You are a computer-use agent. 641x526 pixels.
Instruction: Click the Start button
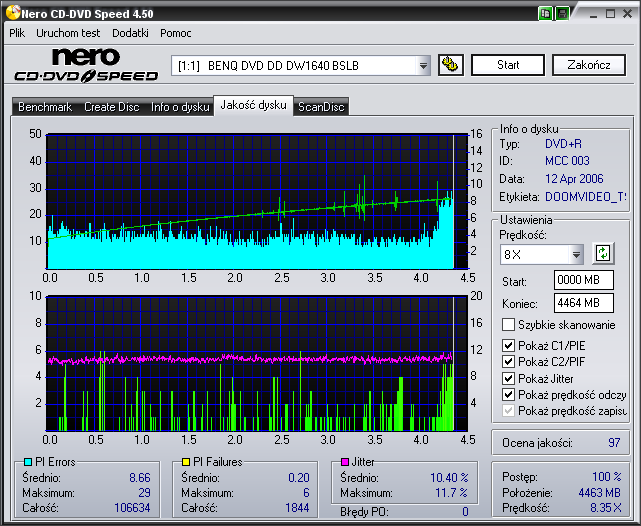508,65
